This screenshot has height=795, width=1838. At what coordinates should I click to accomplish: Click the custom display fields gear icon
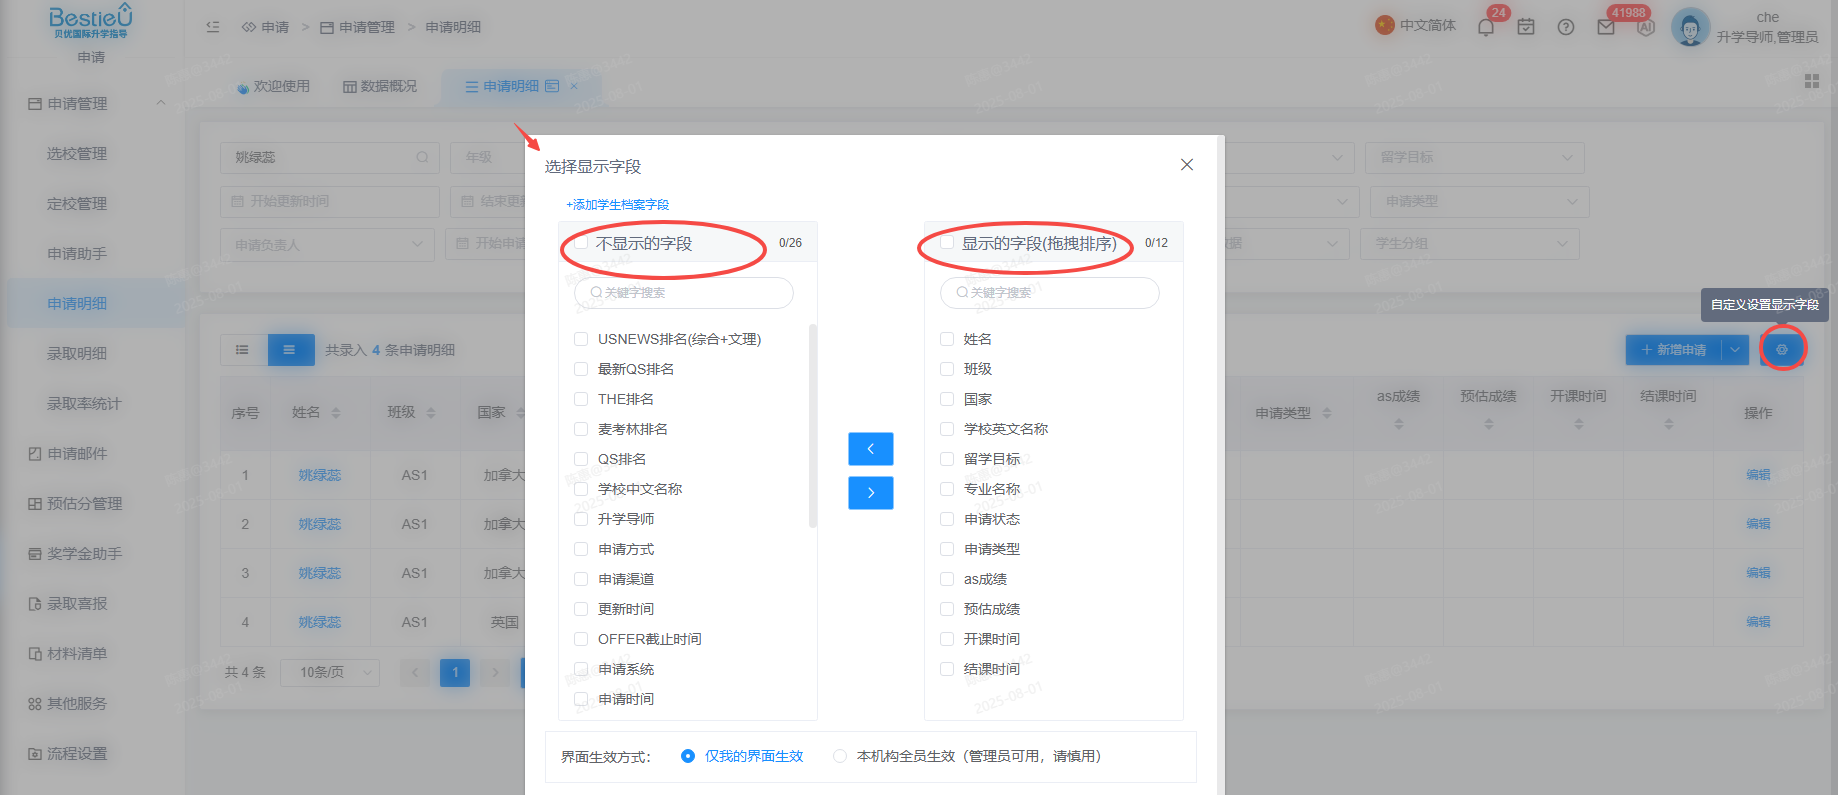[x=1782, y=349]
